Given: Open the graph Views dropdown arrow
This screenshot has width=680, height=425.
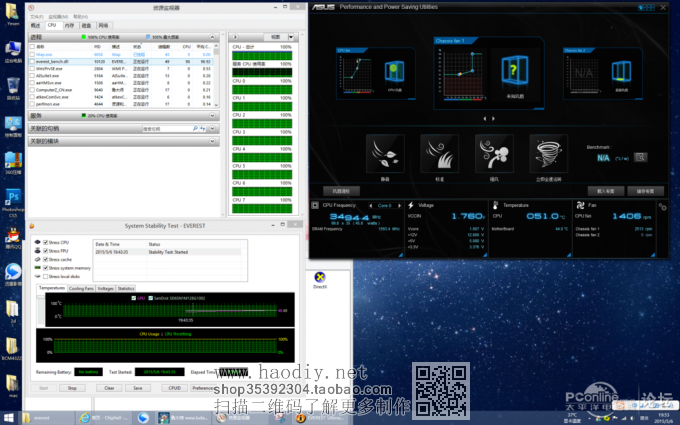Looking at the screenshot, I should (x=290, y=37).
